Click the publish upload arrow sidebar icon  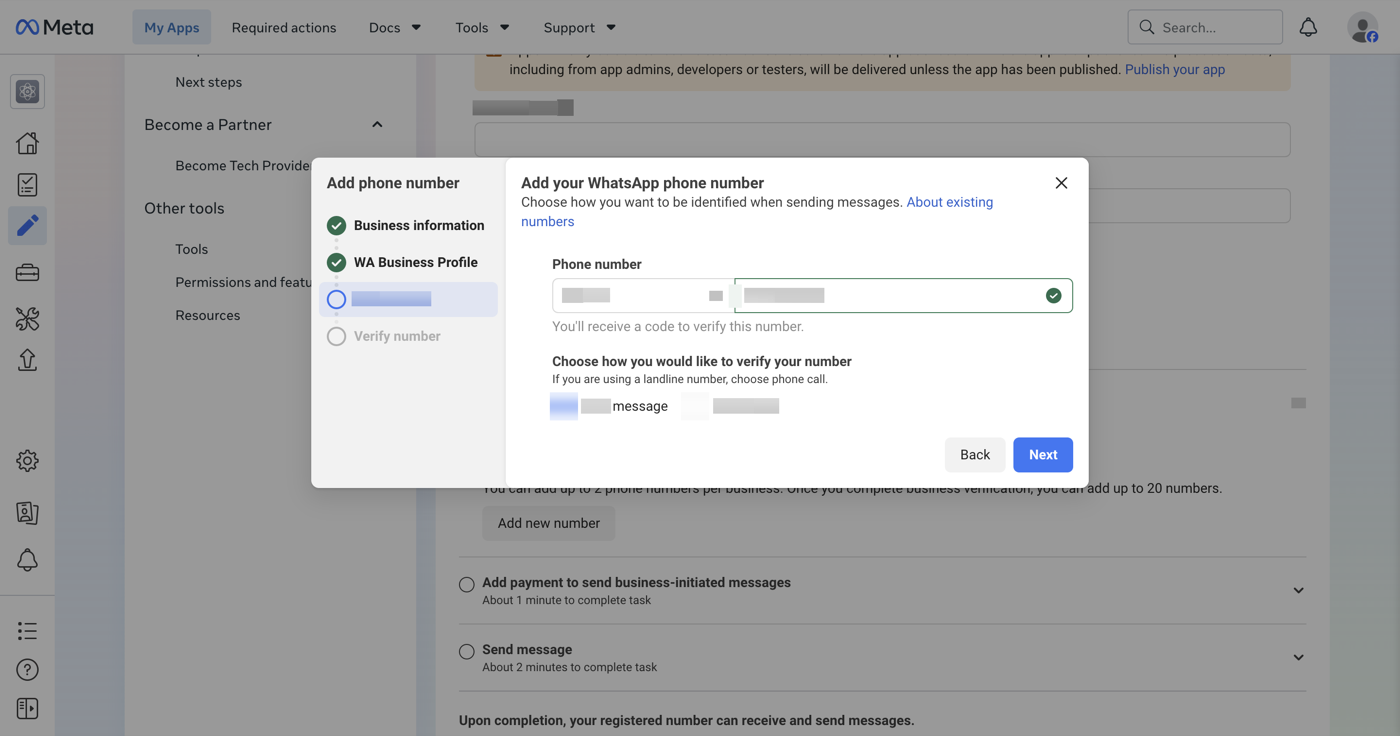point(27,360)
